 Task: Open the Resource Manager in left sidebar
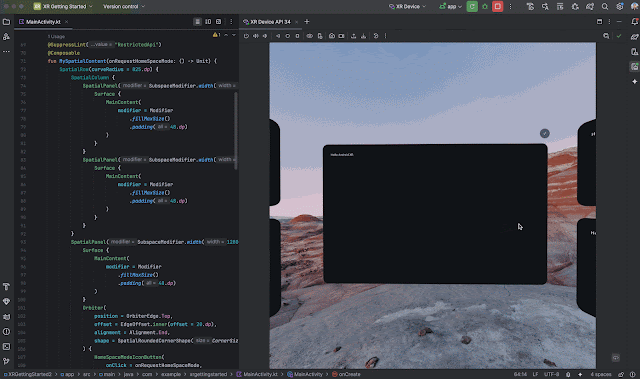[6, 37]
